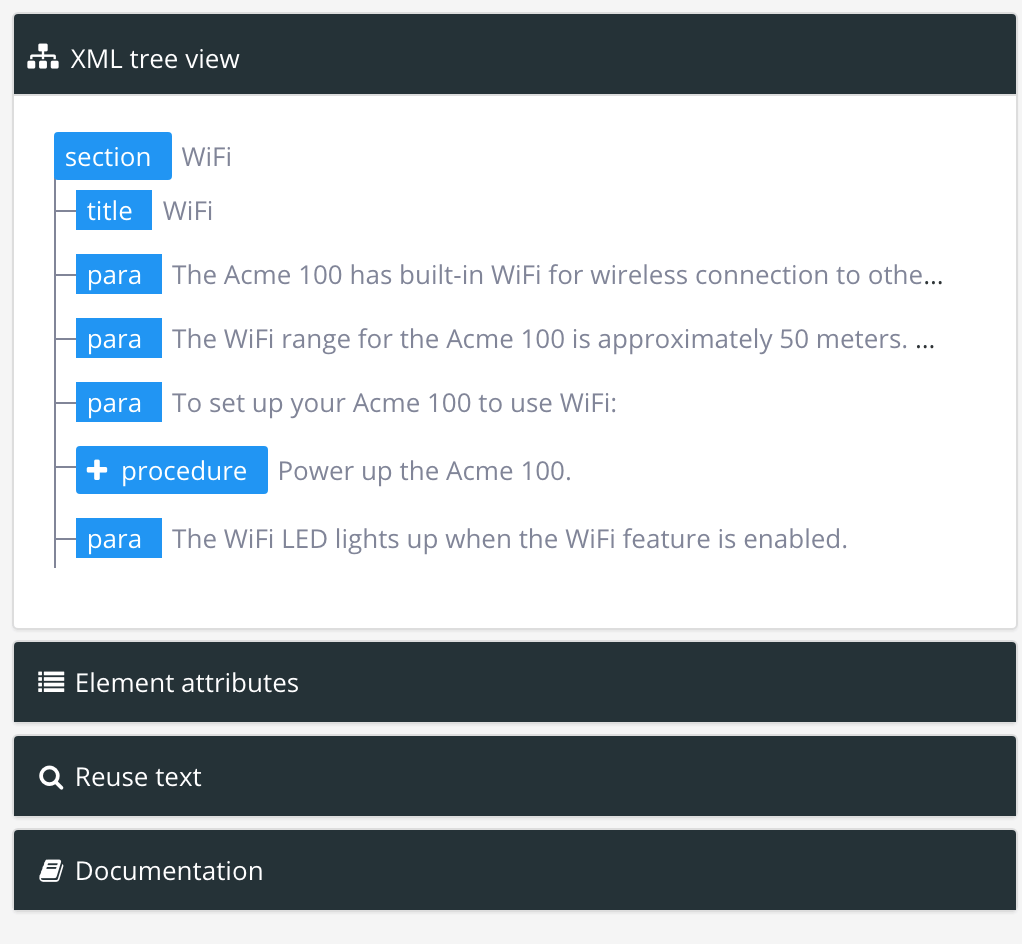Open the Reuse text panel
The height and width of the screenshot is (944, 1022).
click(140, 776)
